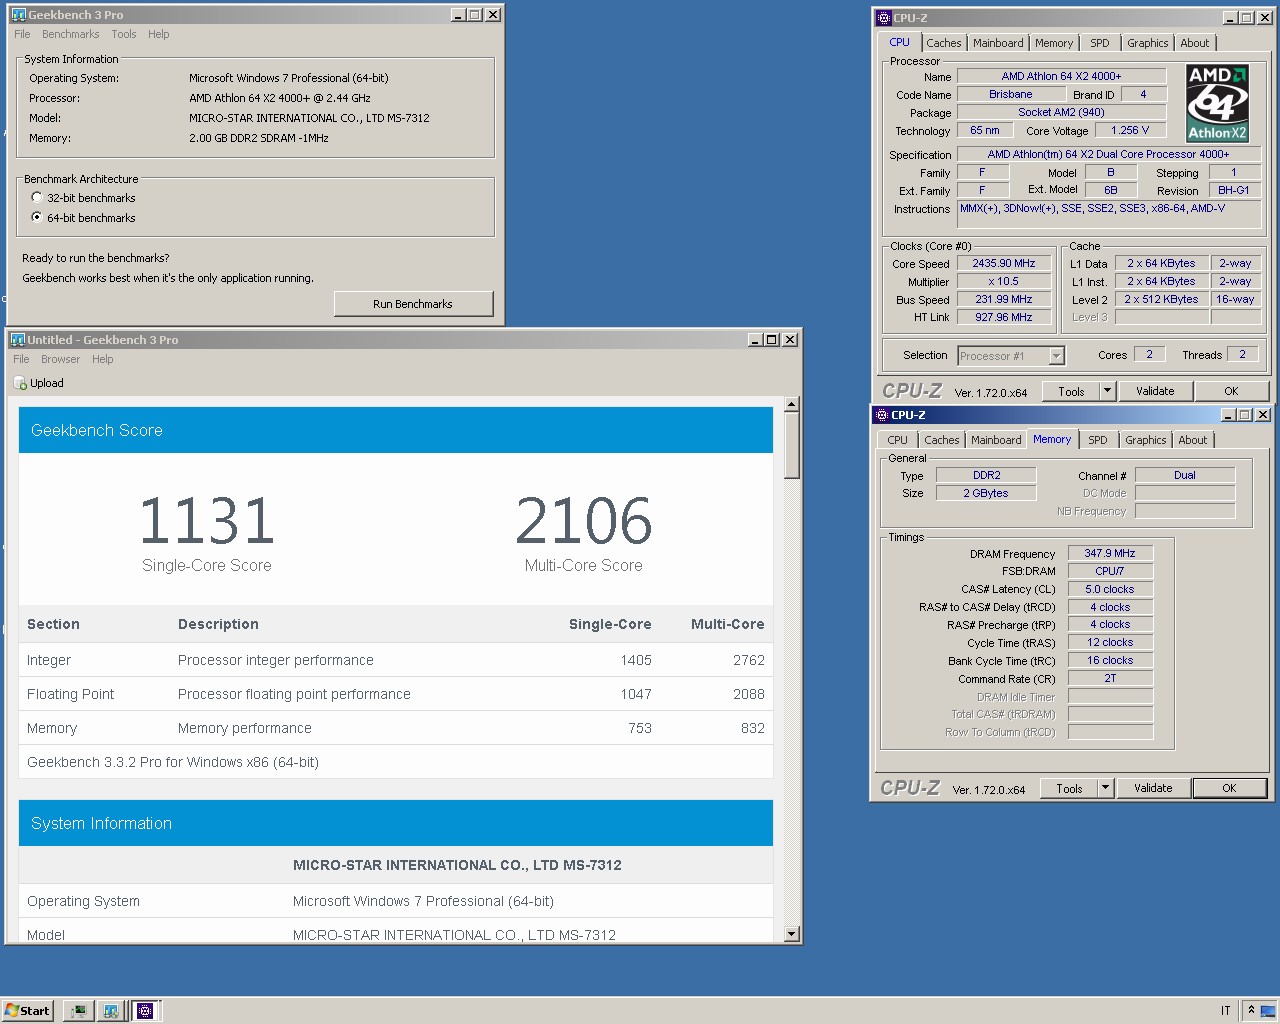The width and height of the screenshot is (1280, 1024).
Task: Open Tools dropdown arrow in CPU-Z Memory window
Action: [x=1105, y=788]
